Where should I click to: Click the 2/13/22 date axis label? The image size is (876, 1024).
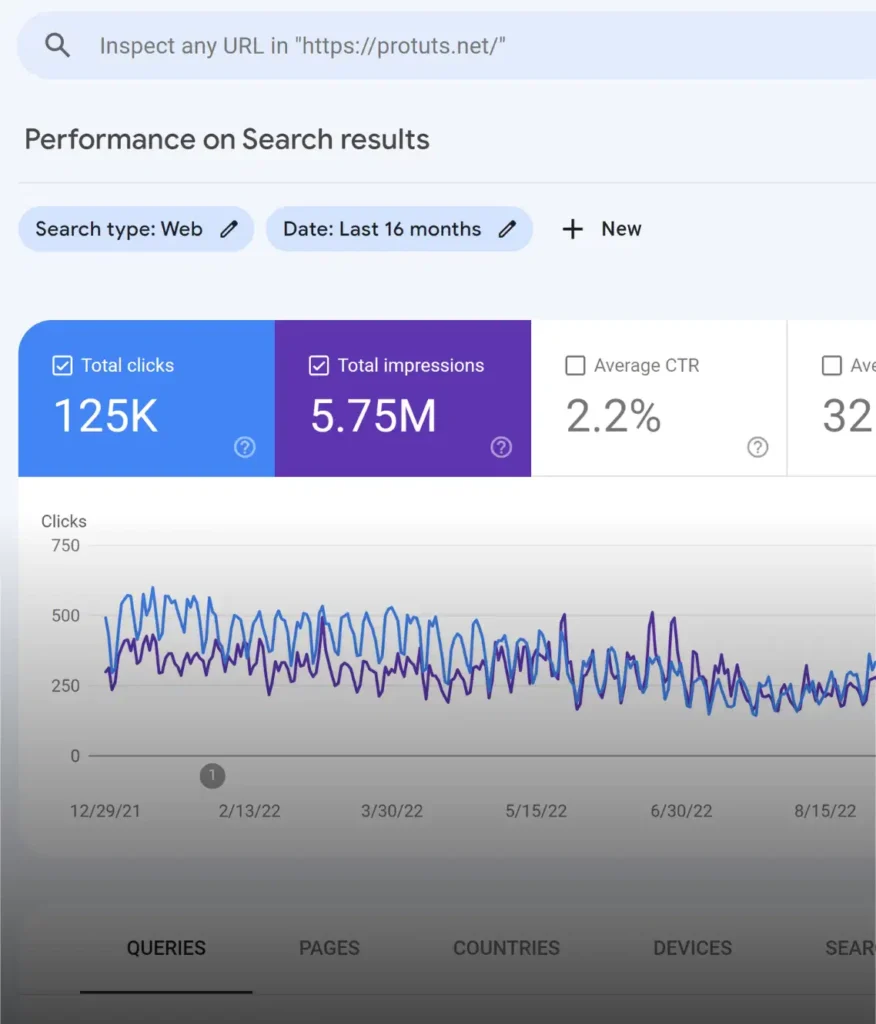[250, 811]
